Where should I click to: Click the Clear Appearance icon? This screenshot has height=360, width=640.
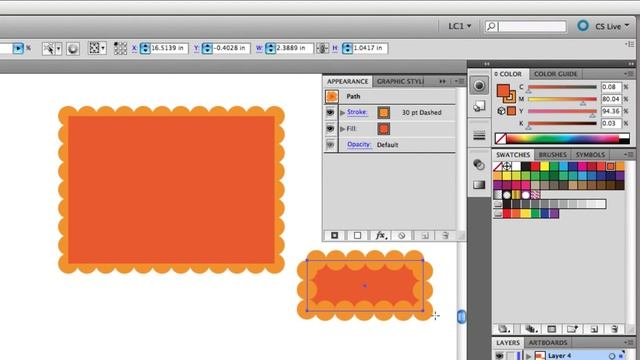402,236
